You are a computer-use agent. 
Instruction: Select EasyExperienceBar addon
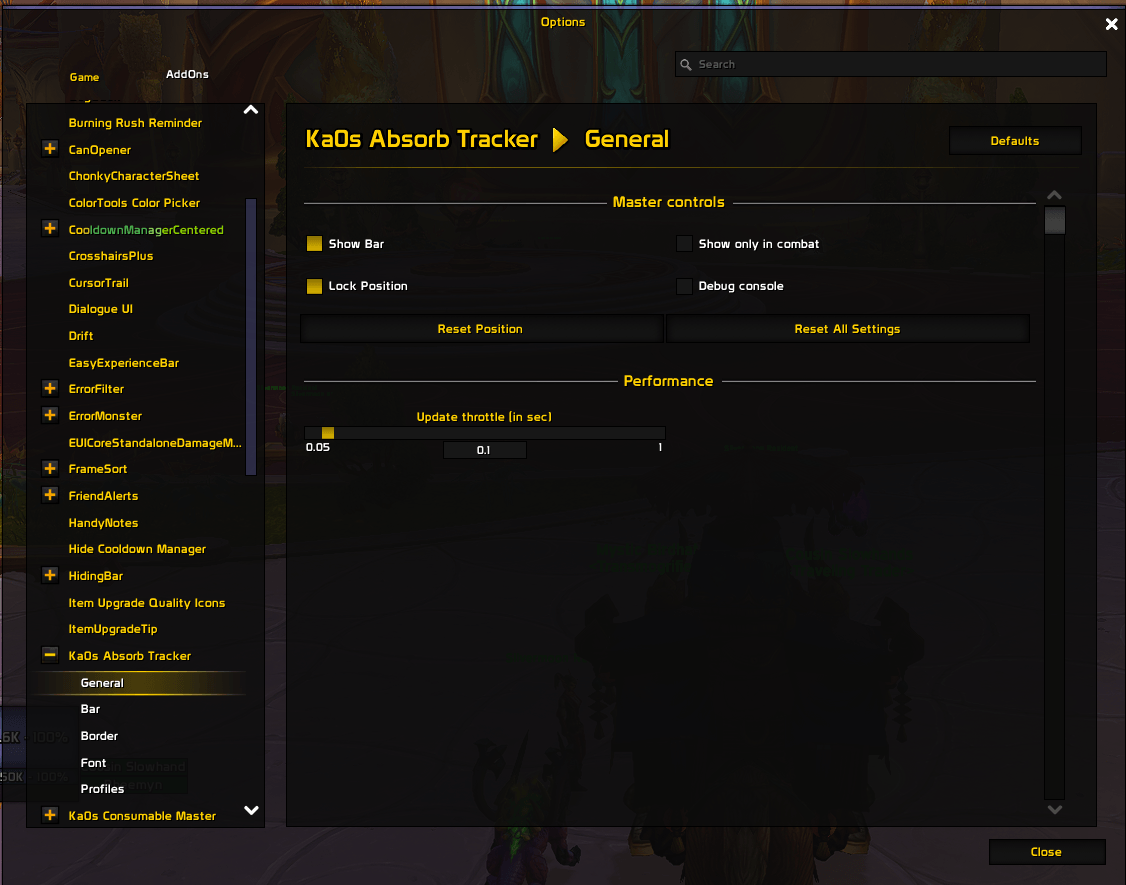coord(124,363)
